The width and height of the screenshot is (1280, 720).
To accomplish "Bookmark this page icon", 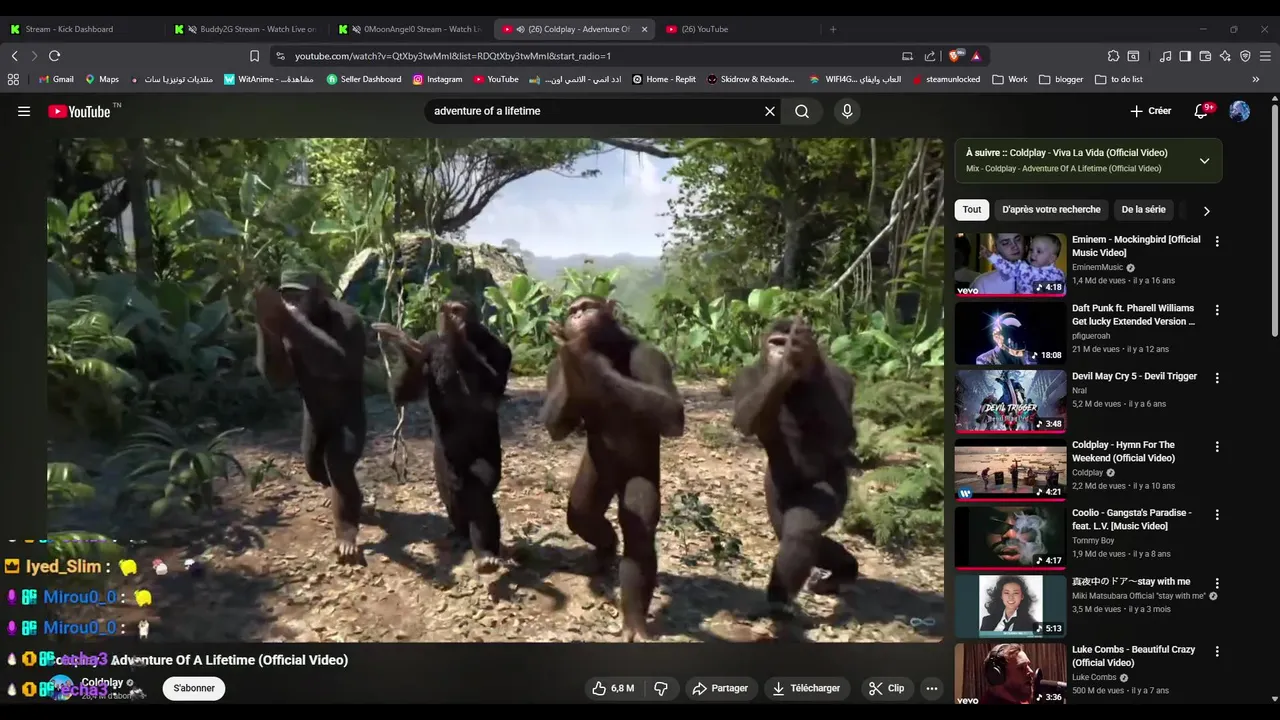I will point(254,56).
